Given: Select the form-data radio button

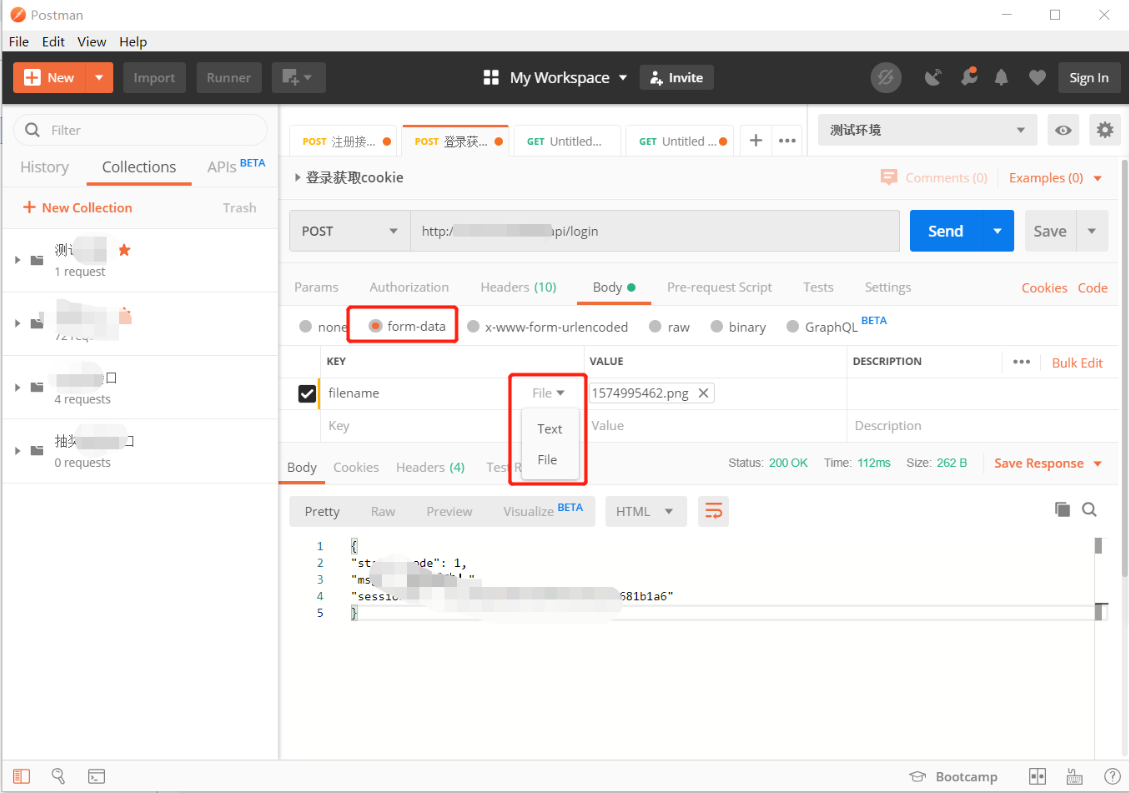Looking at the screenshot, I should (375, 326).
